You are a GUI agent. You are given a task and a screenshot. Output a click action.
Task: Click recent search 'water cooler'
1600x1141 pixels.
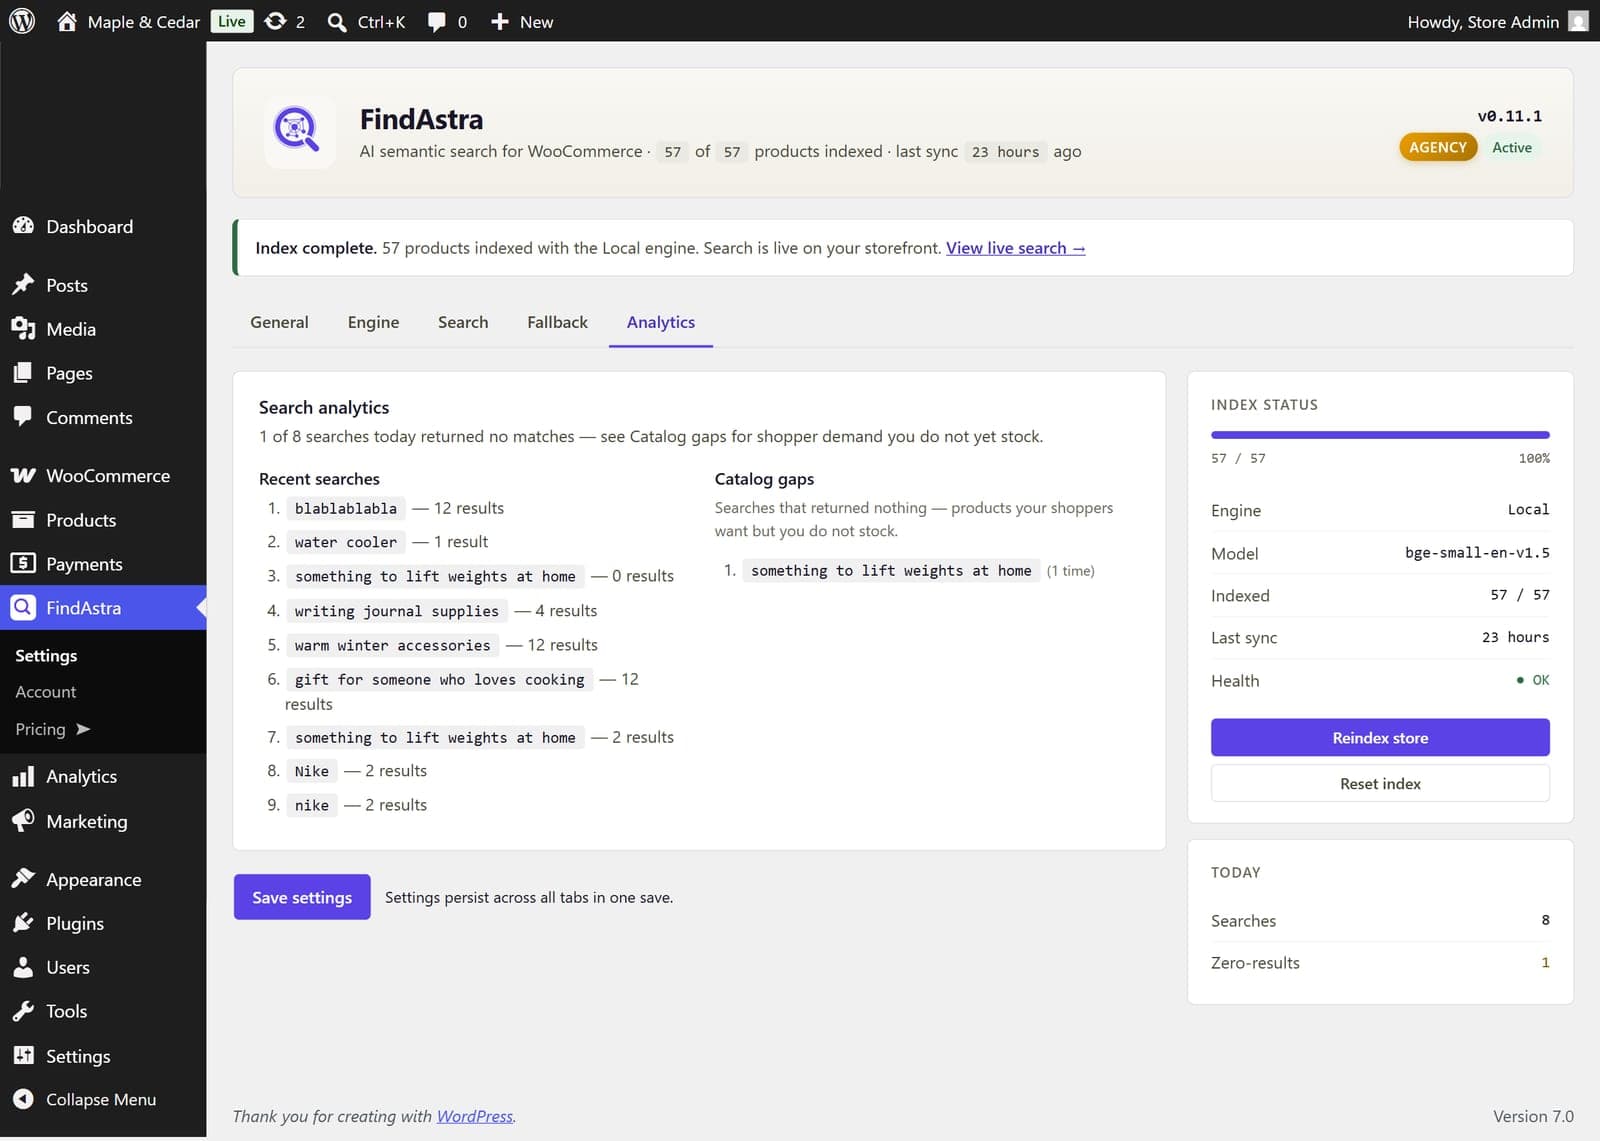pos(345,542)
